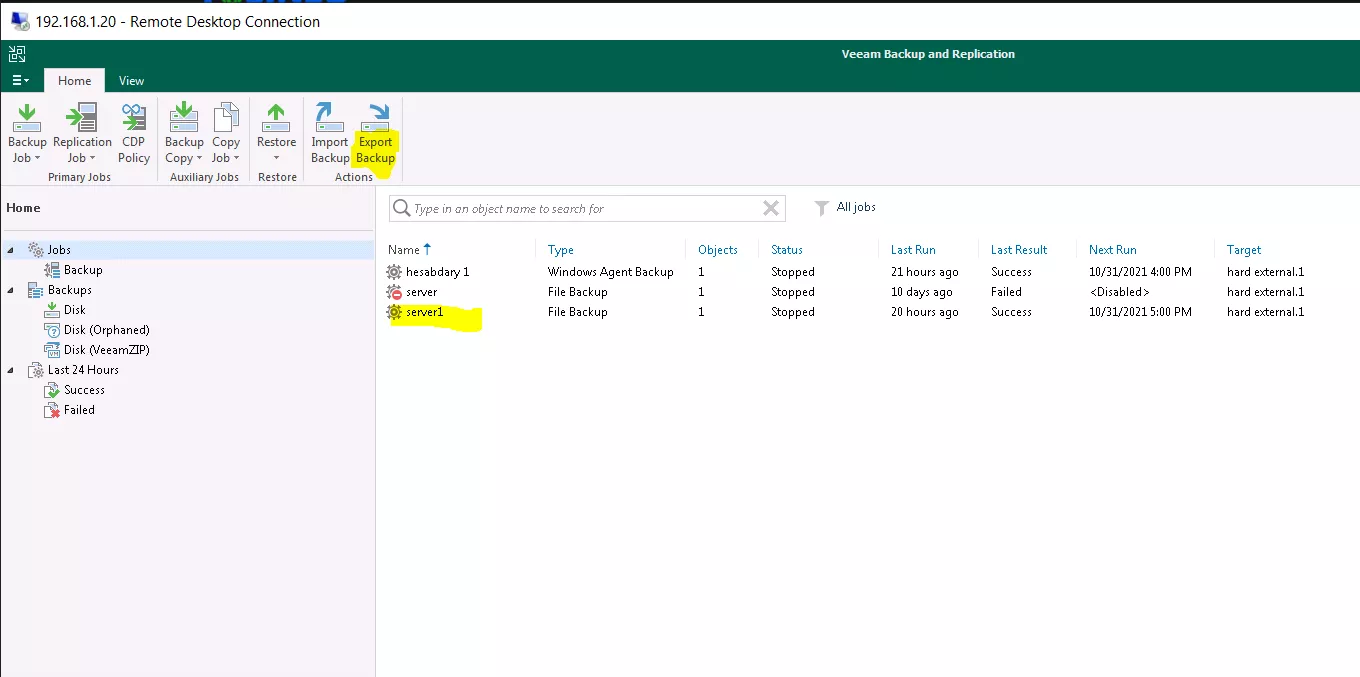The height and width of the screenshot is (677, 1360).
Task: Click the Windows Agent Backup type cell
Action: tap(611, 272)
